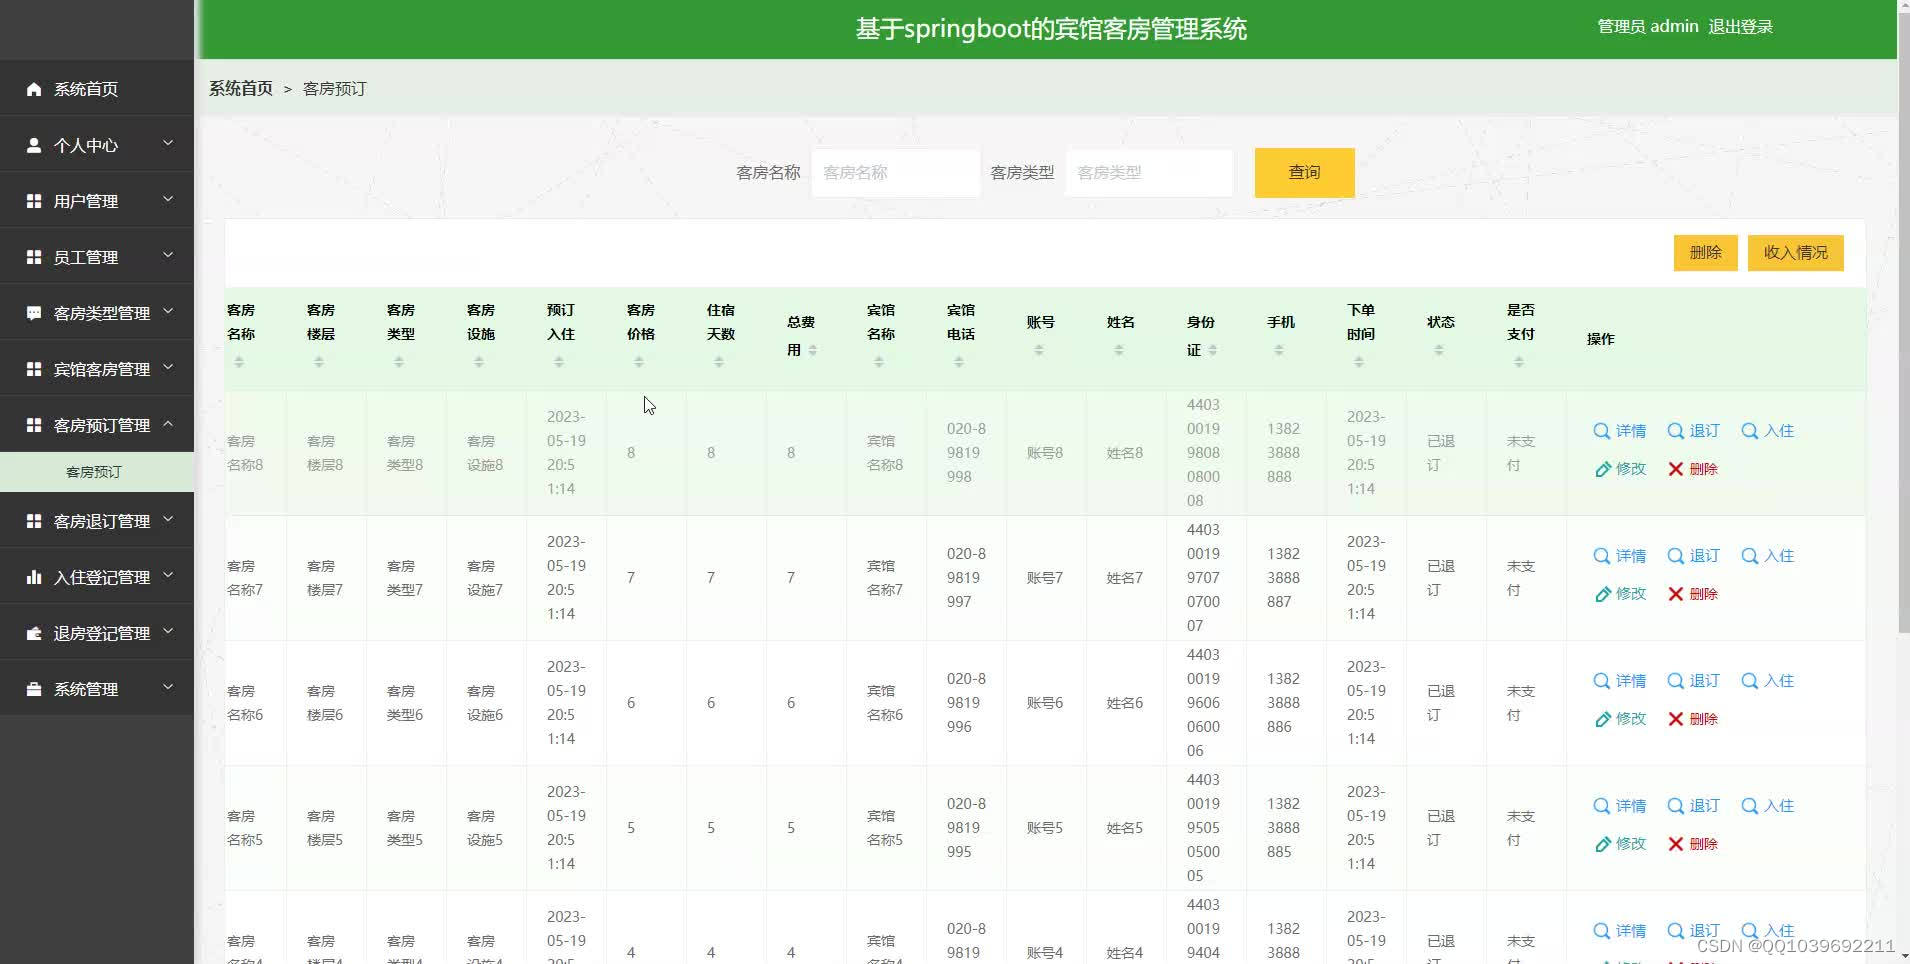Open the 退房登记管理 menu label
Image resolution: width=1910 pixels, height=964 pixels.
(102, 633)
